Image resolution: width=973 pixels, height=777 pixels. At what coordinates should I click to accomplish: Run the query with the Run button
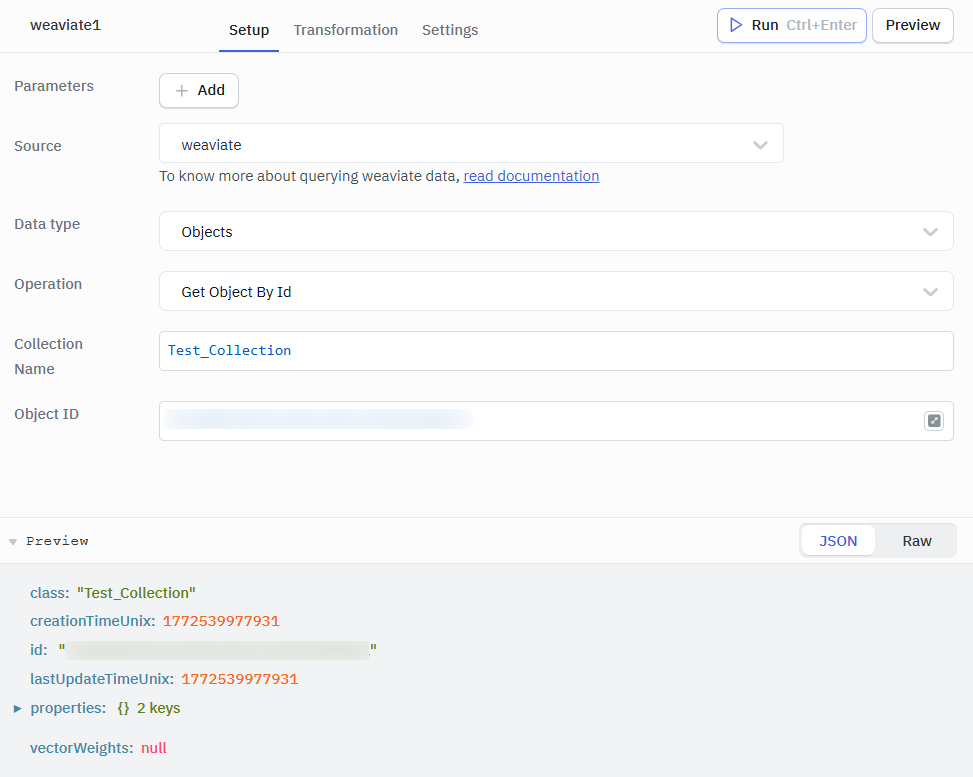[x=792, y=25]
